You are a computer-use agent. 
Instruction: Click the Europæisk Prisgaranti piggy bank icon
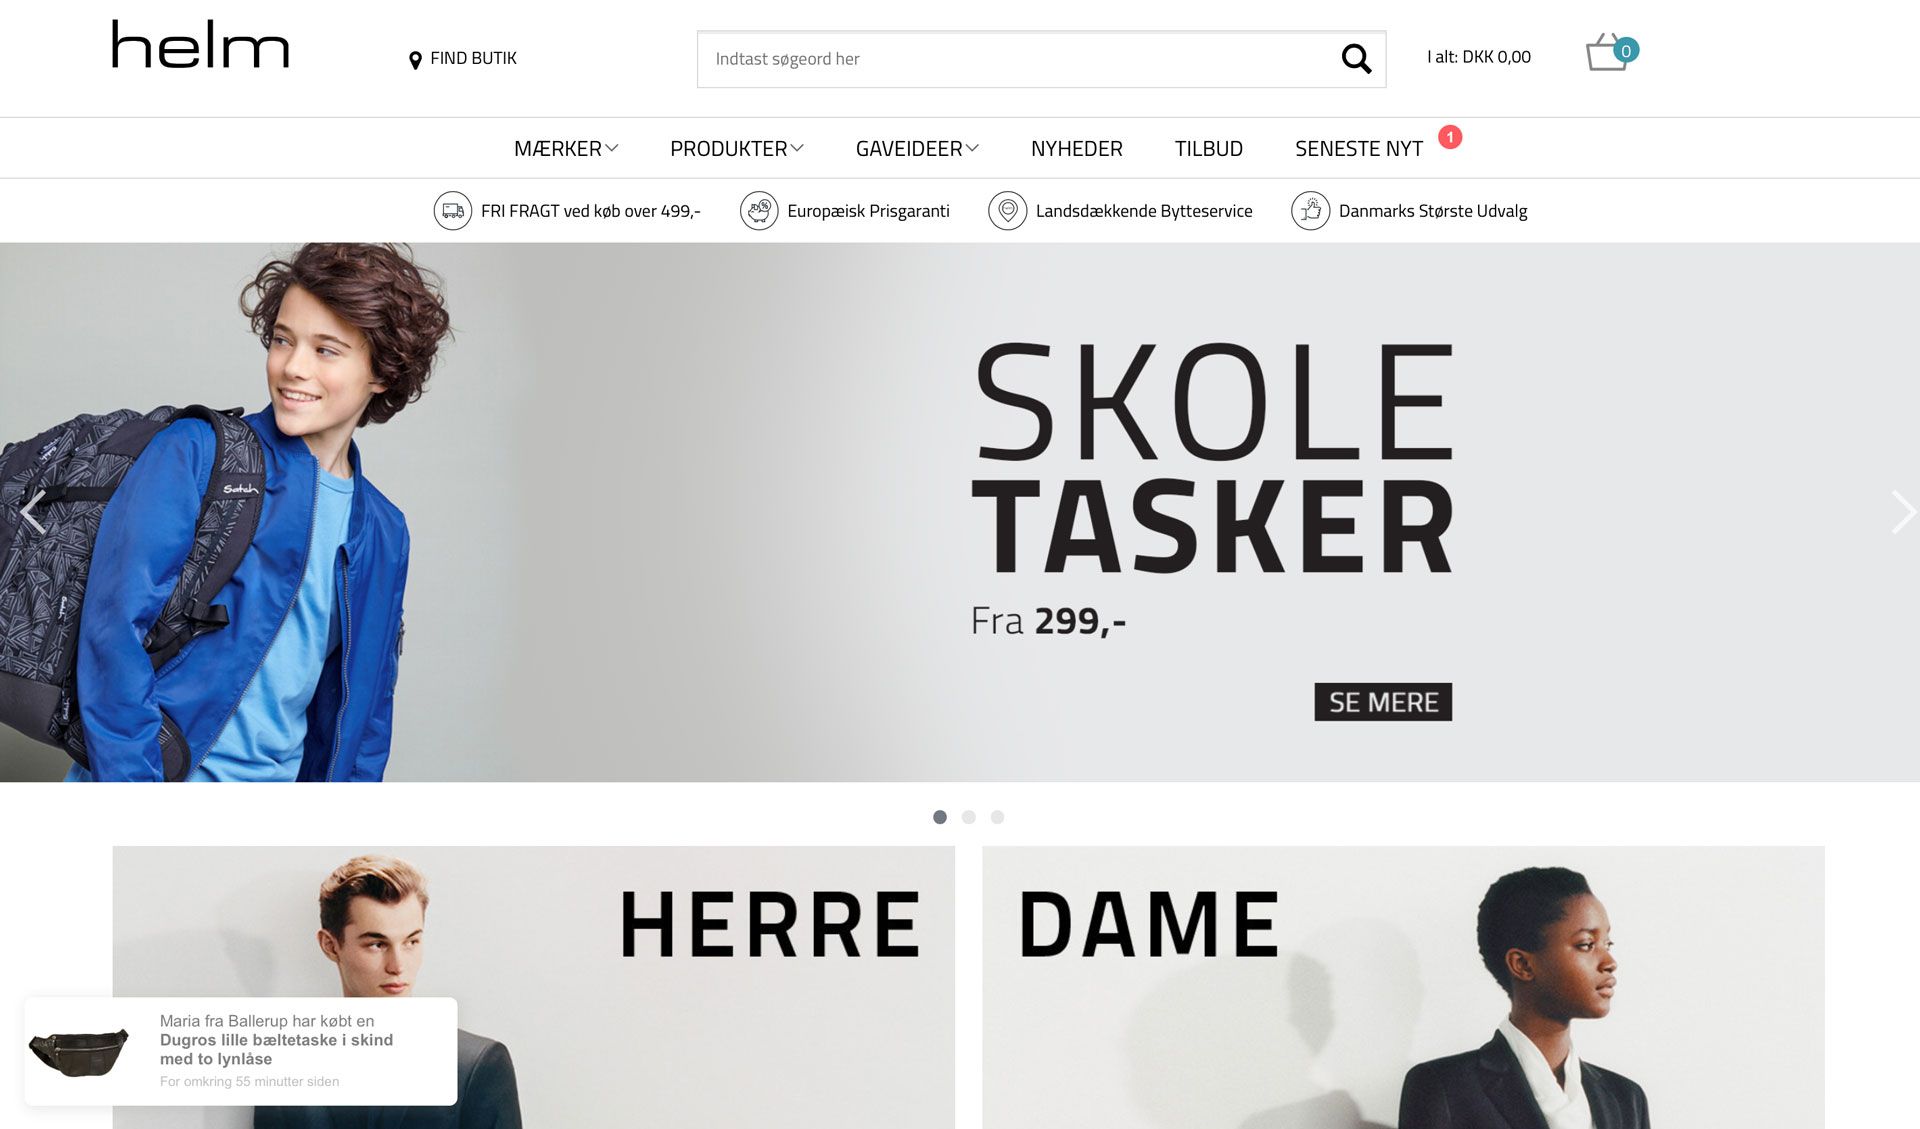[759, 211]
